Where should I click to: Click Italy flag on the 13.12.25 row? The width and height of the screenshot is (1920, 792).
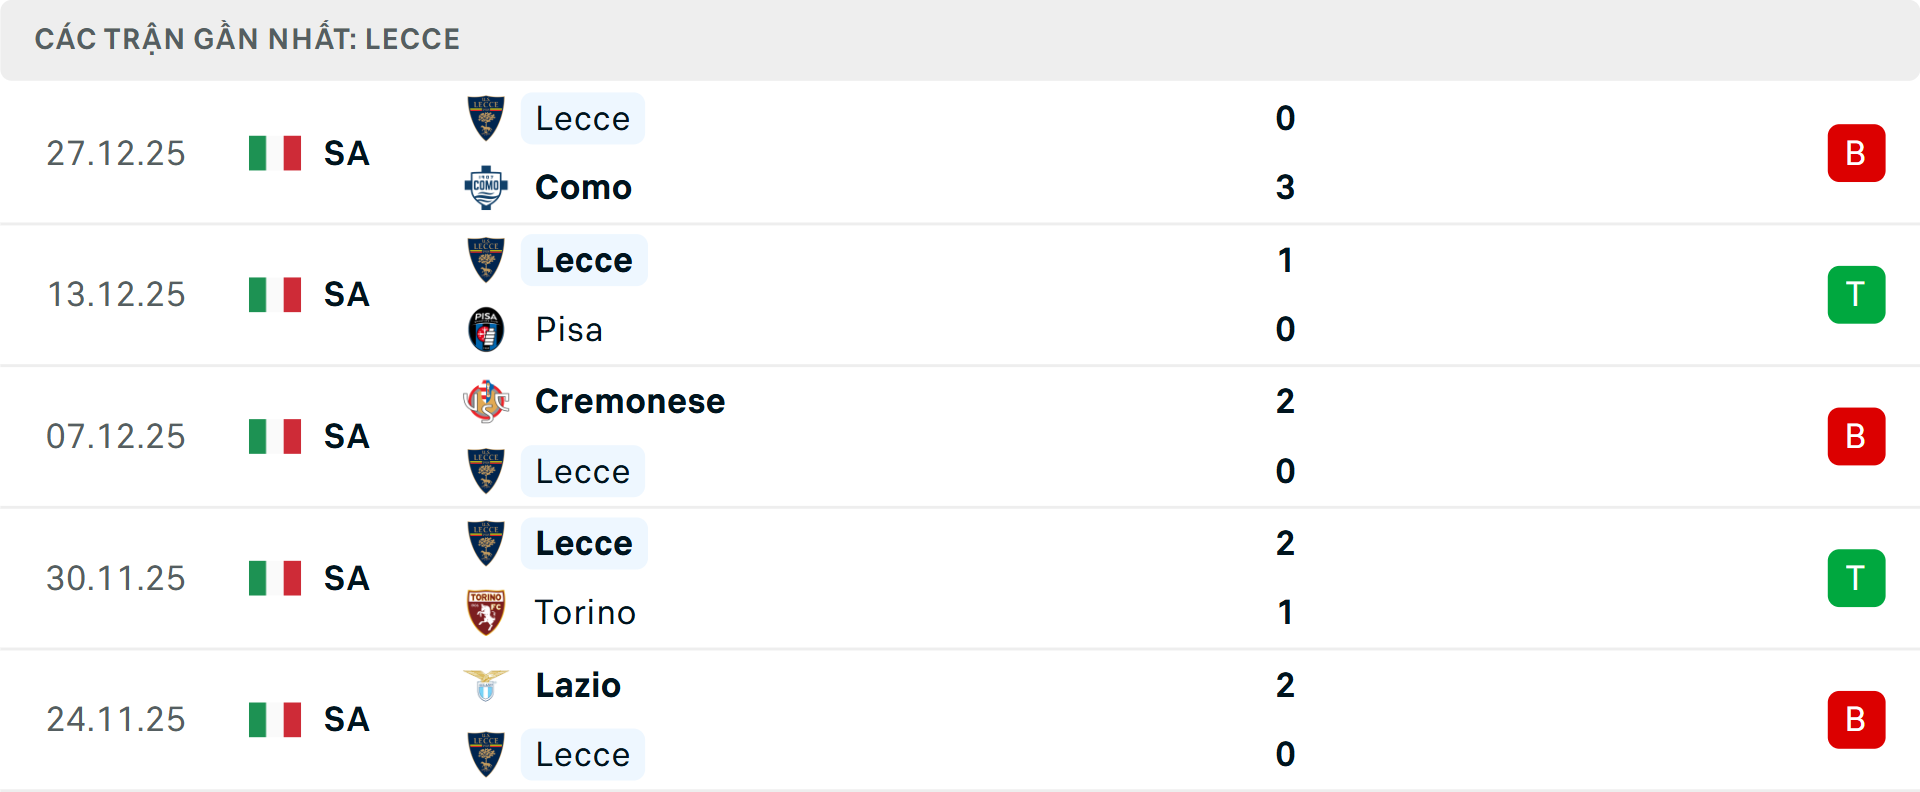click(x=275, y=295)
